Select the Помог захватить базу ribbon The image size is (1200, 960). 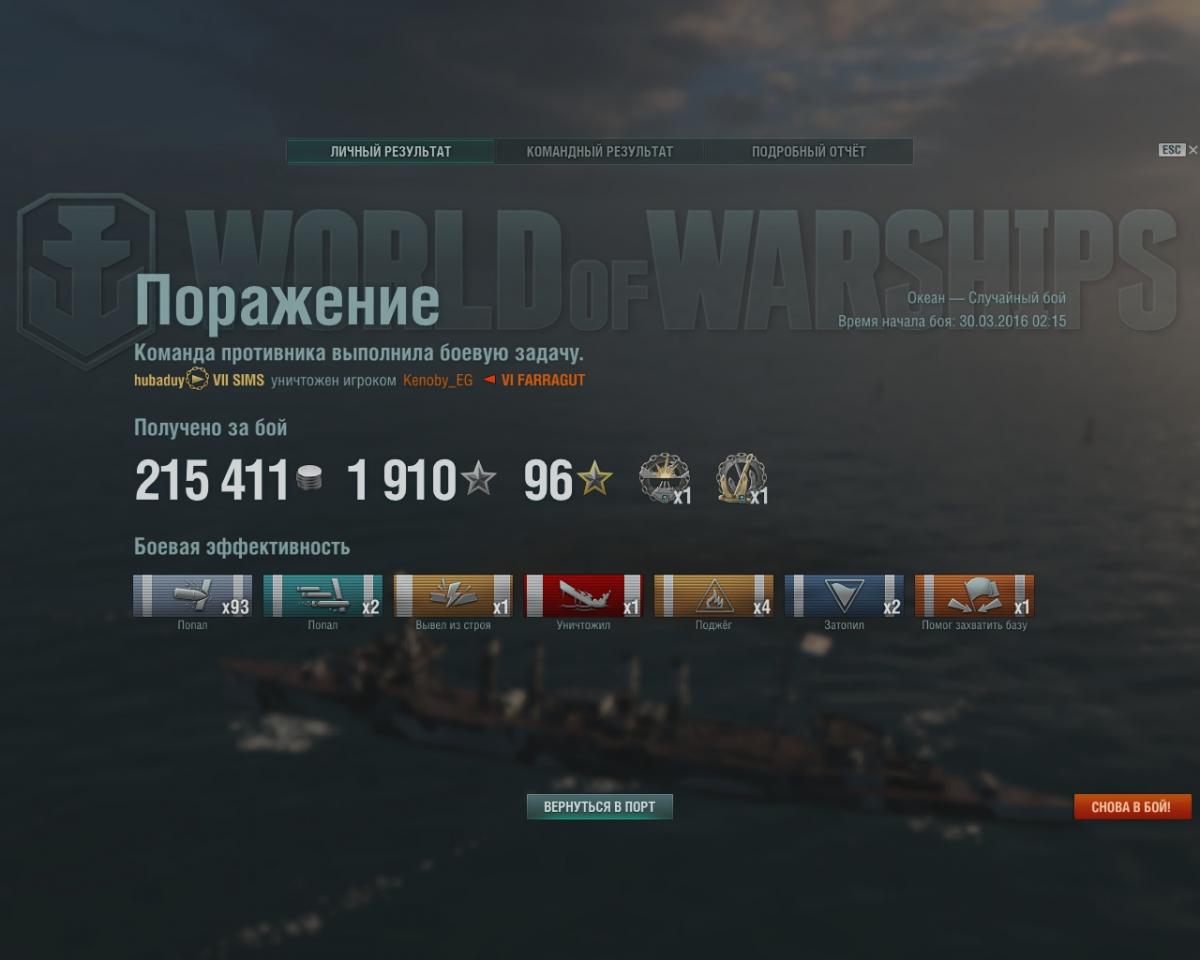pyautogui.click(x=974, y=596)
